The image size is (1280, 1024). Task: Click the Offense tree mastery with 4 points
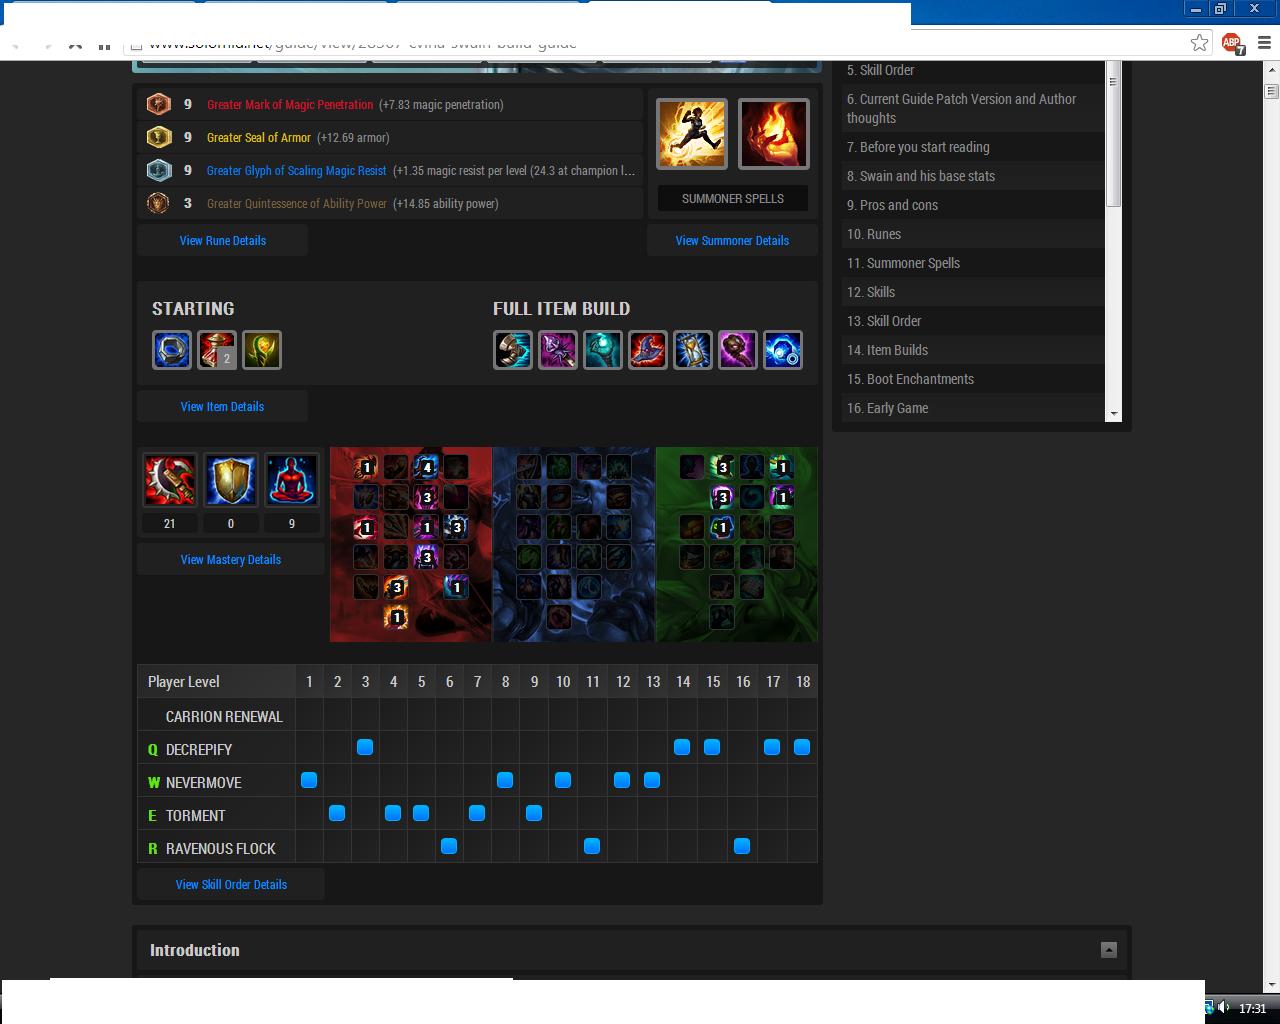coord(426,467)
